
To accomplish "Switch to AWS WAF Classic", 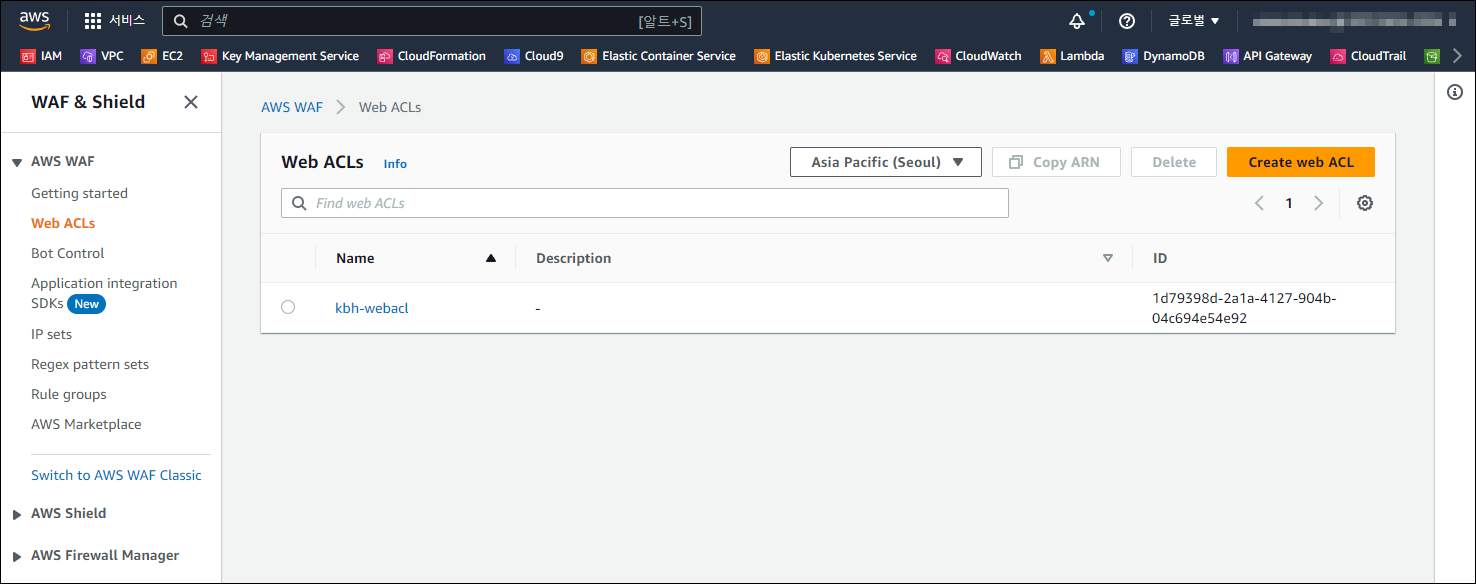I will point(116,475).
